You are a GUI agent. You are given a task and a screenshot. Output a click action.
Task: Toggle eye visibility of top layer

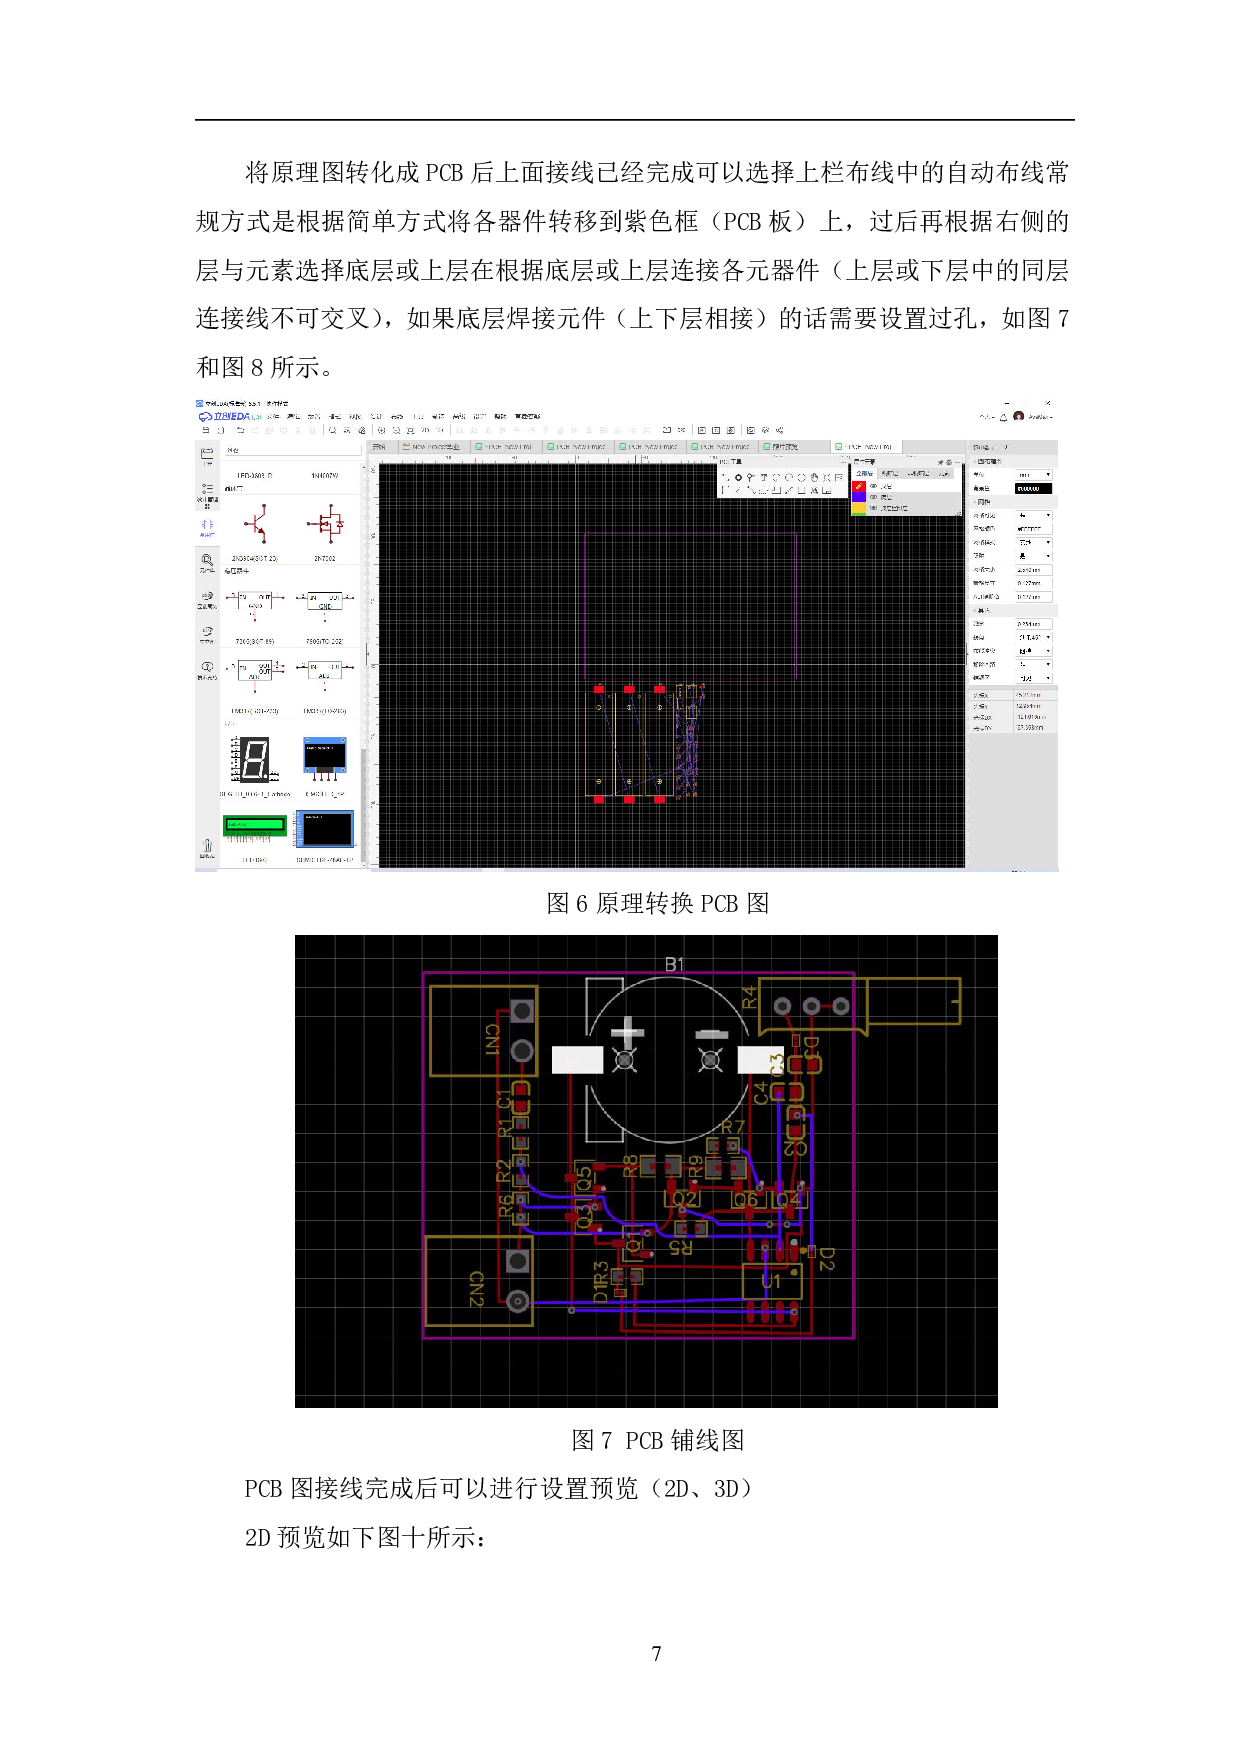[x=873, y=486]
